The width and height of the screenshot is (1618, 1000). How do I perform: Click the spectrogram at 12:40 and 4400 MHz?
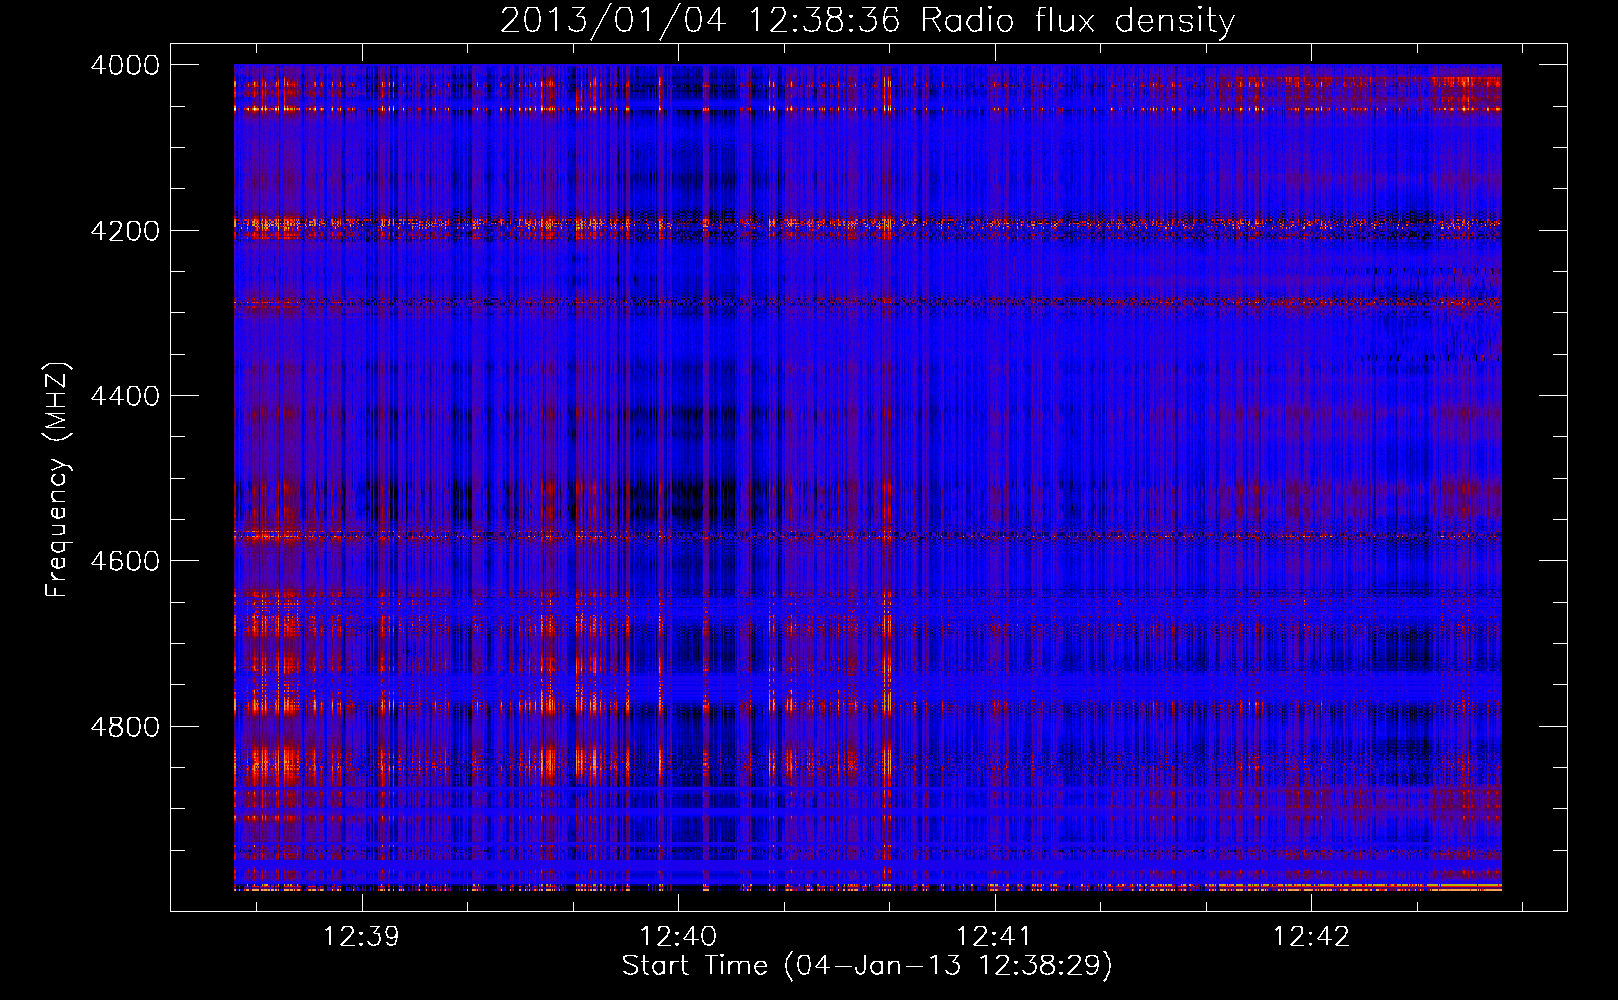click(x=678, y=396)
